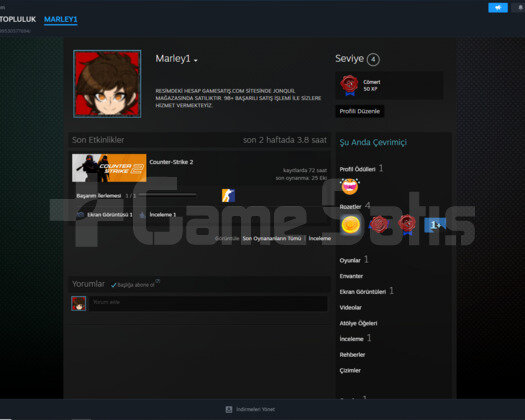Image resolution: width=525 pixels, height=420 pixels.
Task: Open the notifications bell icon
Action: click(x=520, y=7)
